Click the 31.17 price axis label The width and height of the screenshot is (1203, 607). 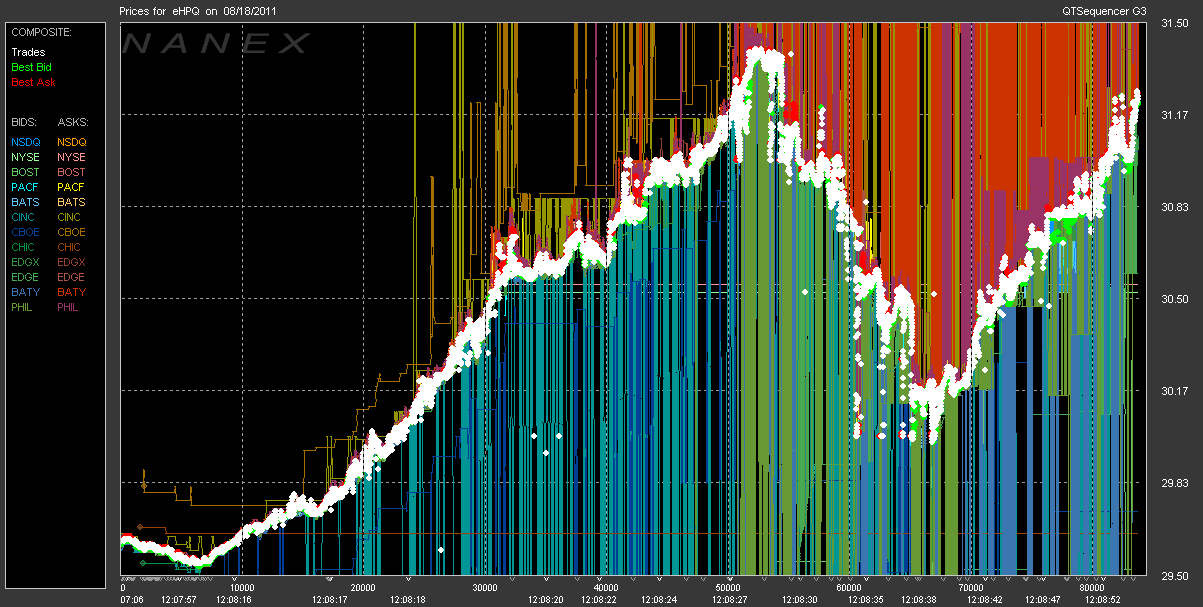coord(1173,115)
